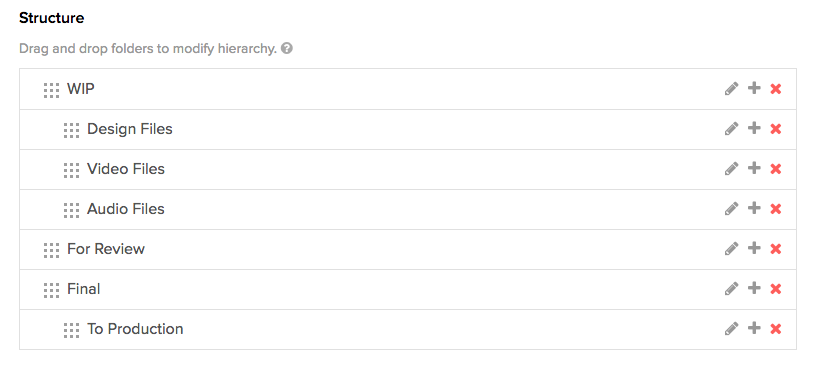Click the pencil edit icon for WIP

731,89
